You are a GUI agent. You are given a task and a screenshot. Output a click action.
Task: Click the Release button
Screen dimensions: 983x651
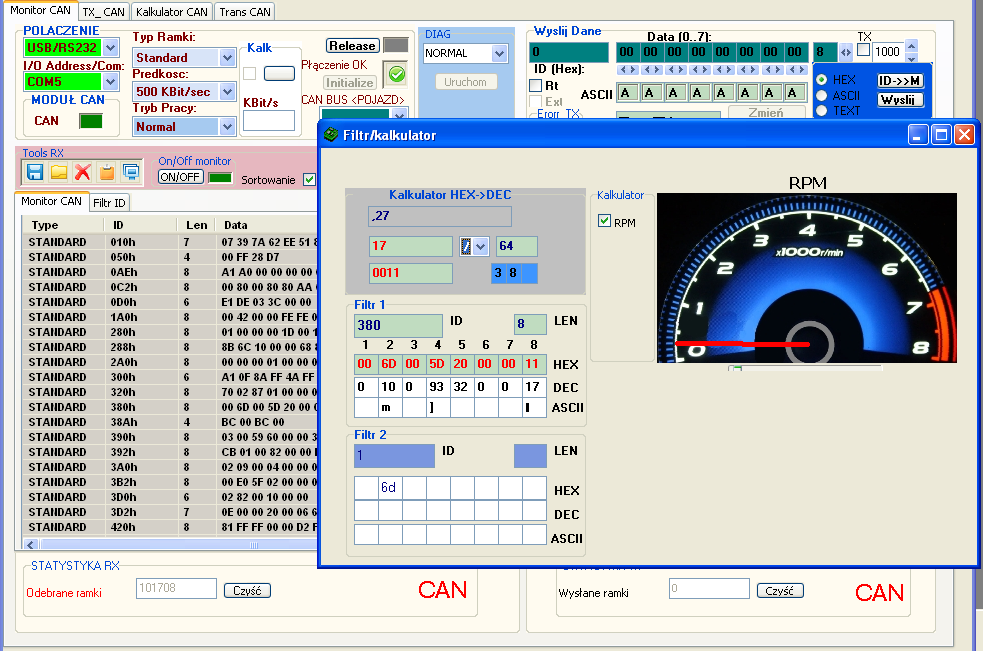pyautogui.click(x=352, y=45)
